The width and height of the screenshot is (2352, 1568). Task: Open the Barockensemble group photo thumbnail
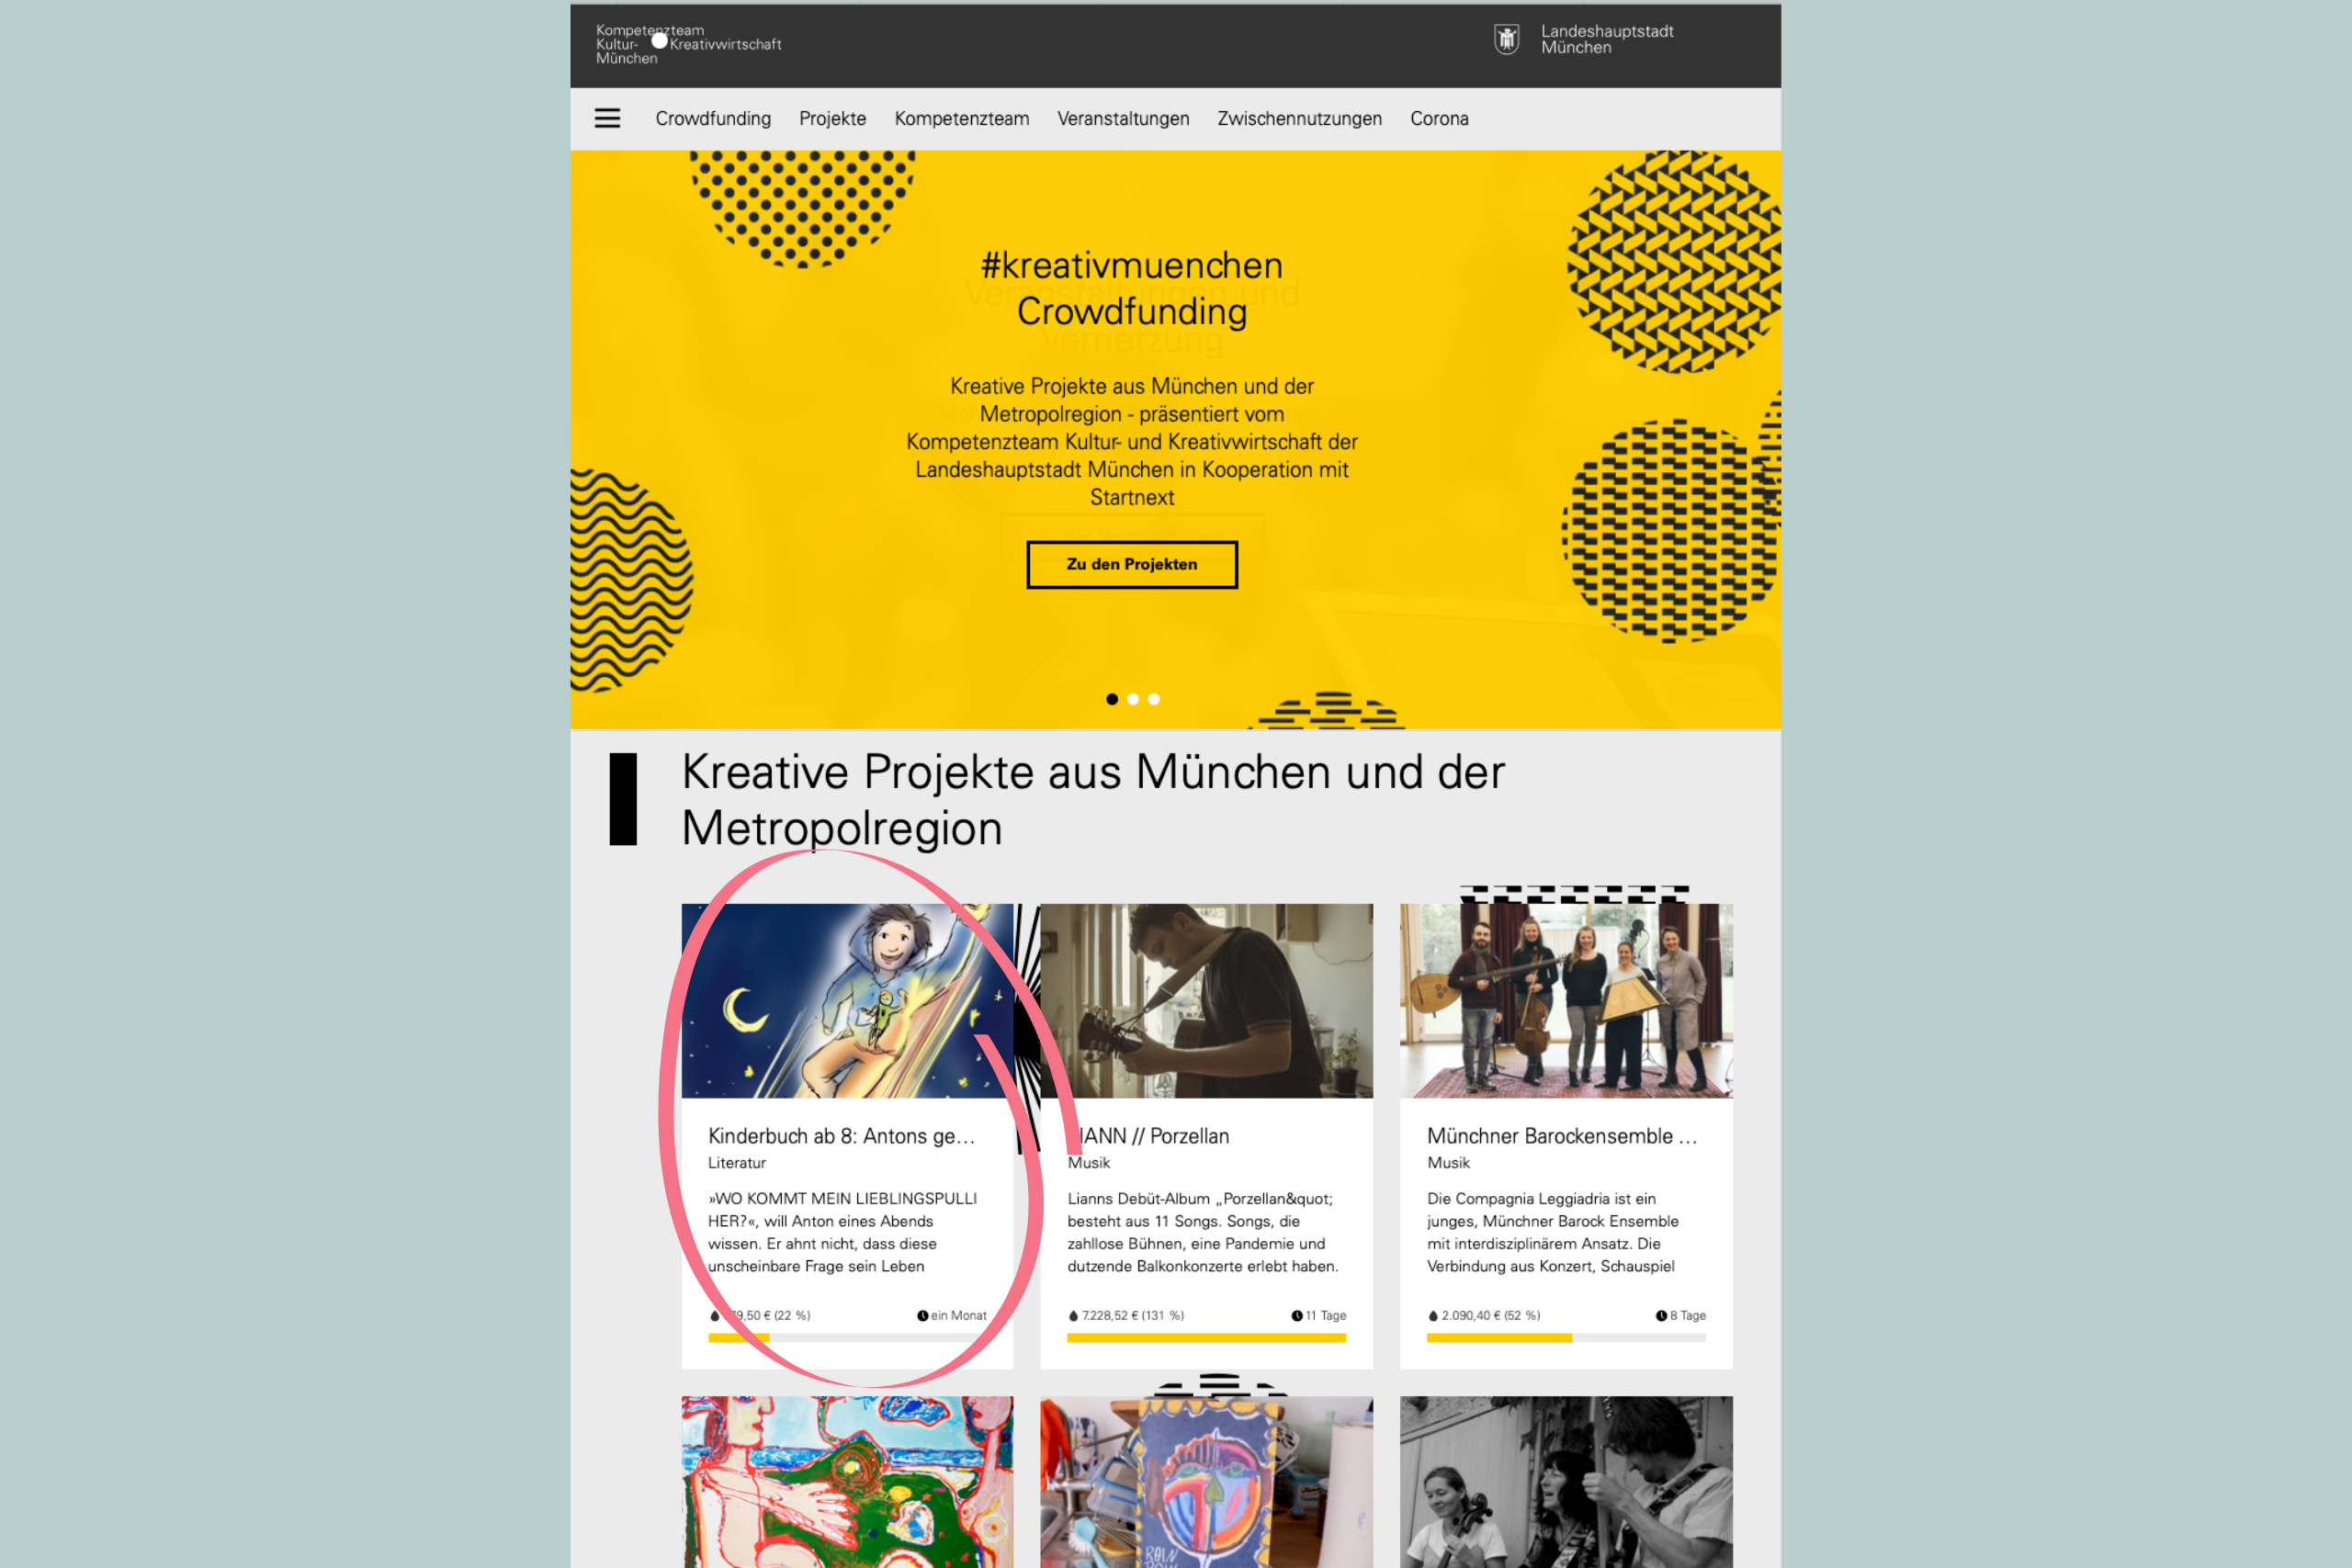click(x=1566, y=1000)
